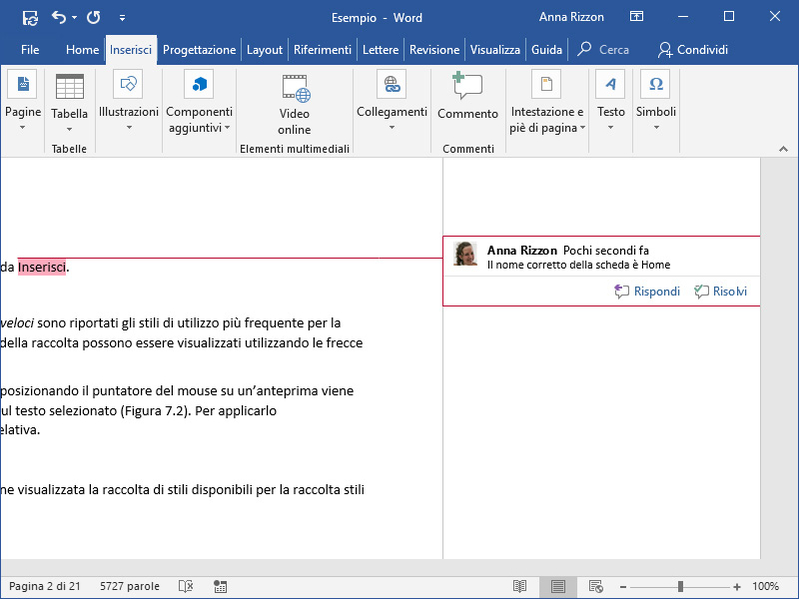799x599 pixels.
Task: Click the highlighted word Inserisci in document
Action: 42,267
